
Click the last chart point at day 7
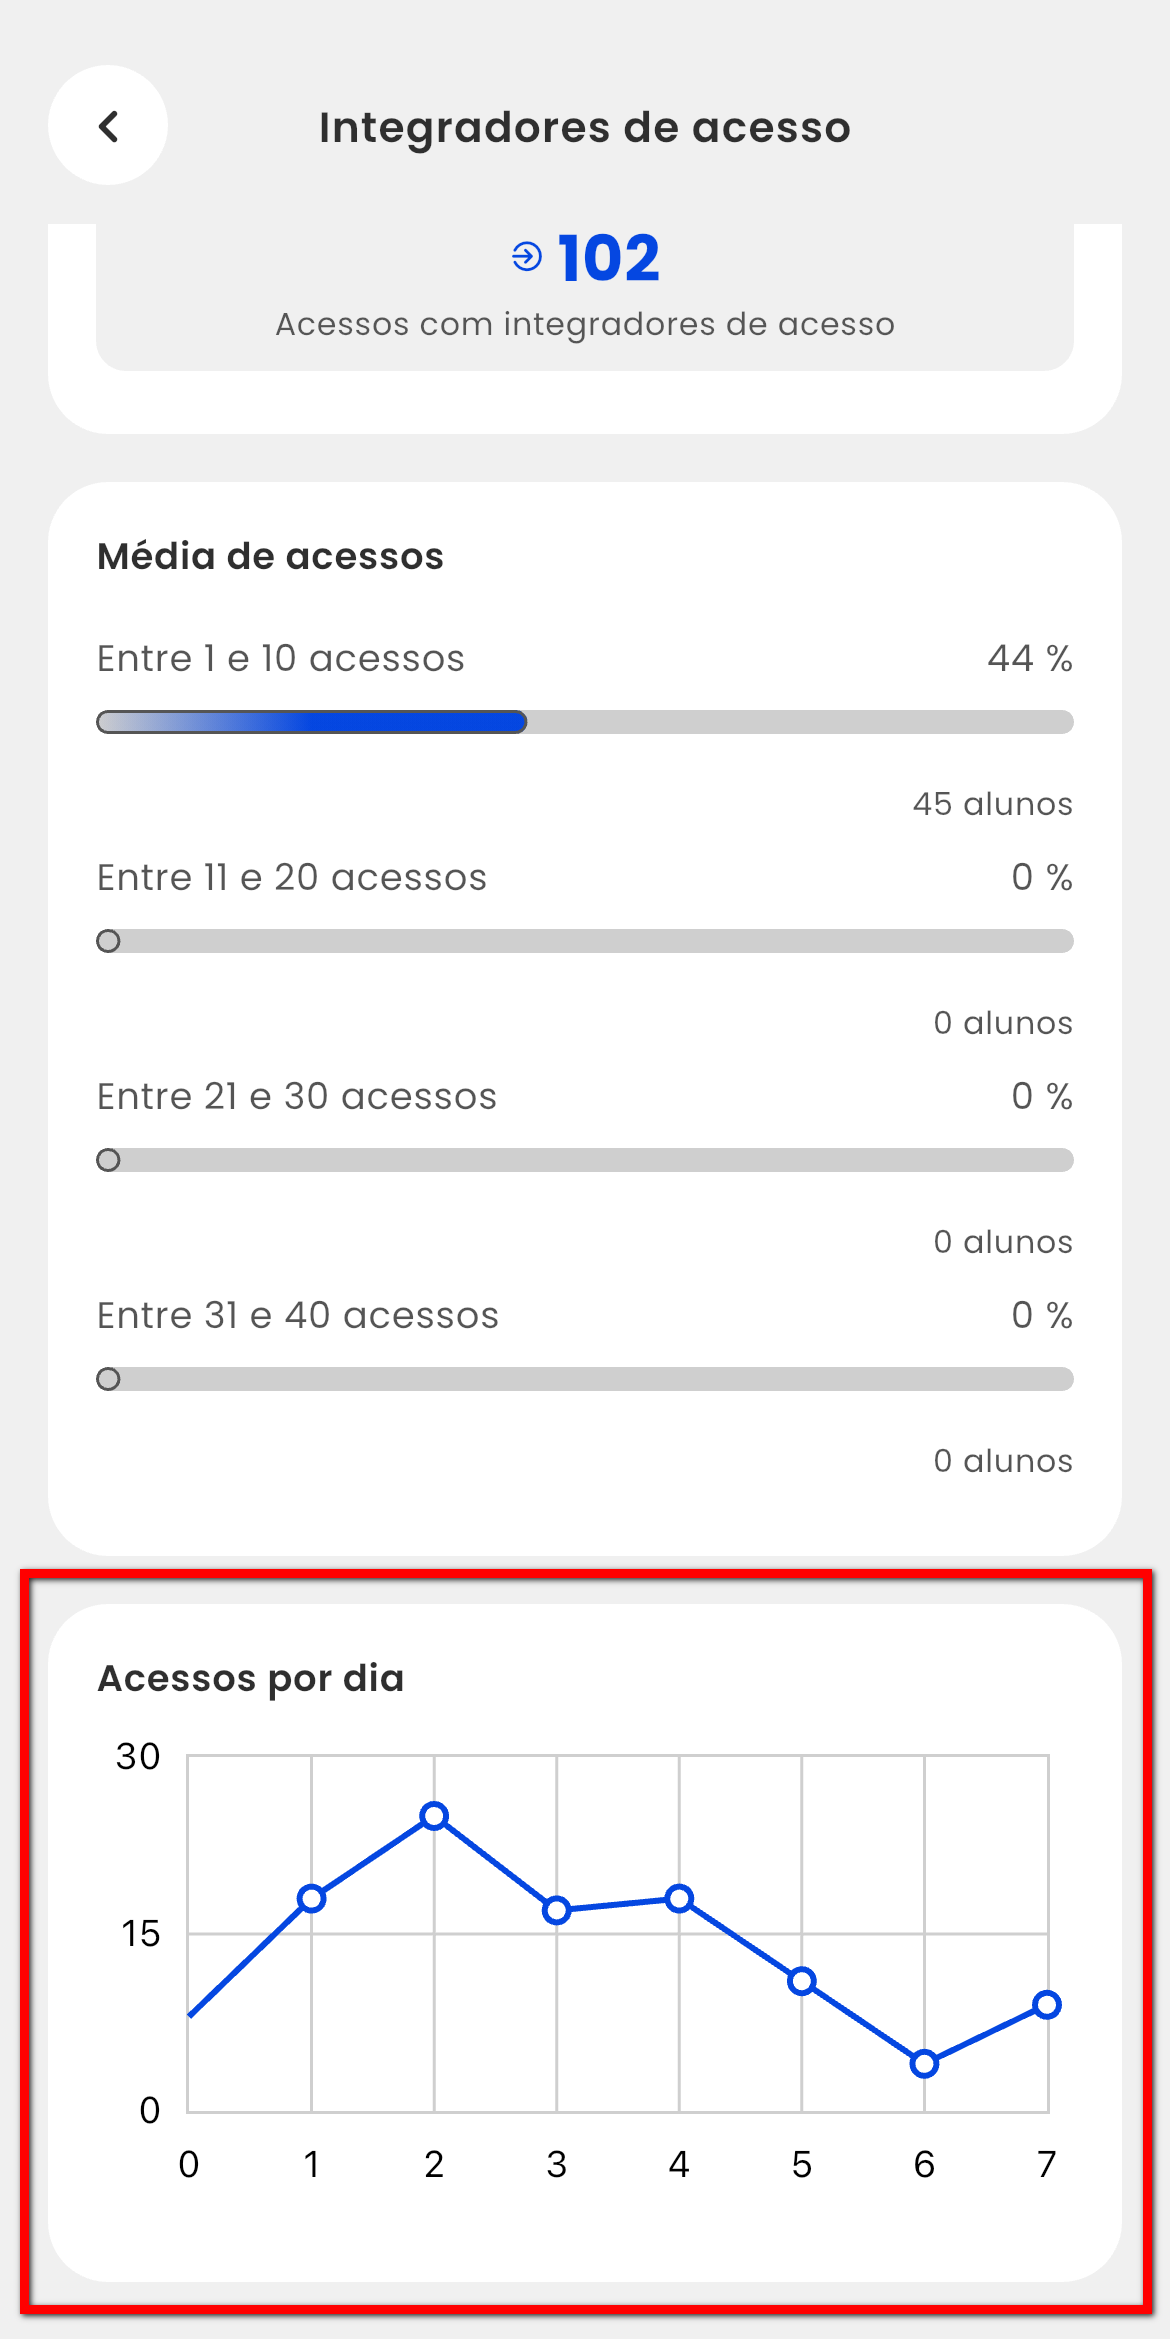1047,2004
